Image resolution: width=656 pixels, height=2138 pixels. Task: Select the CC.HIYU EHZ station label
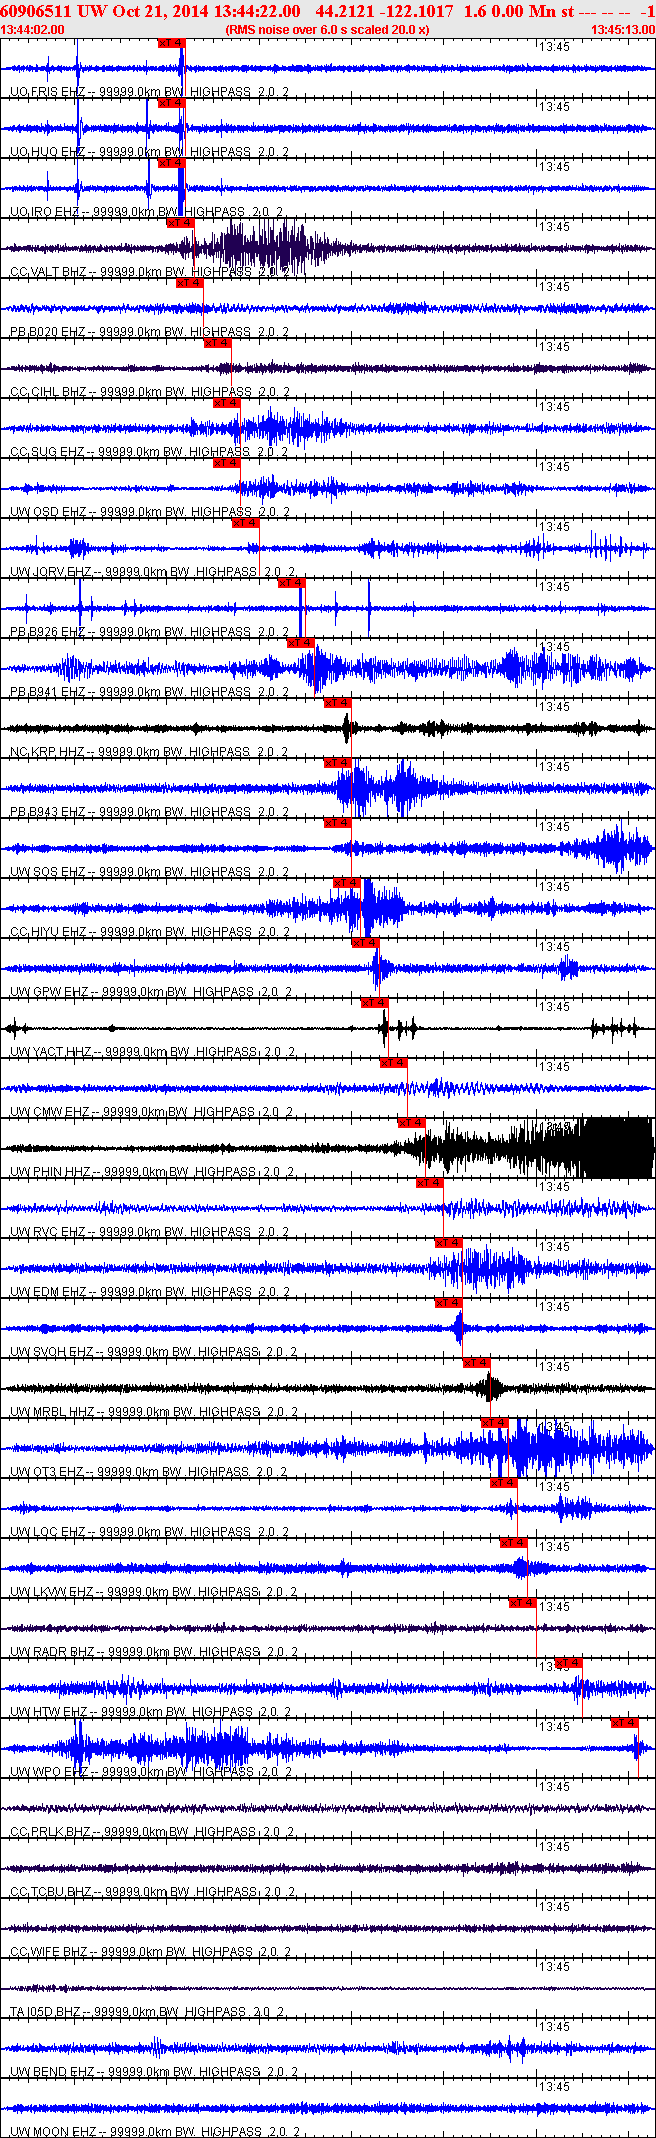[149, 932]
